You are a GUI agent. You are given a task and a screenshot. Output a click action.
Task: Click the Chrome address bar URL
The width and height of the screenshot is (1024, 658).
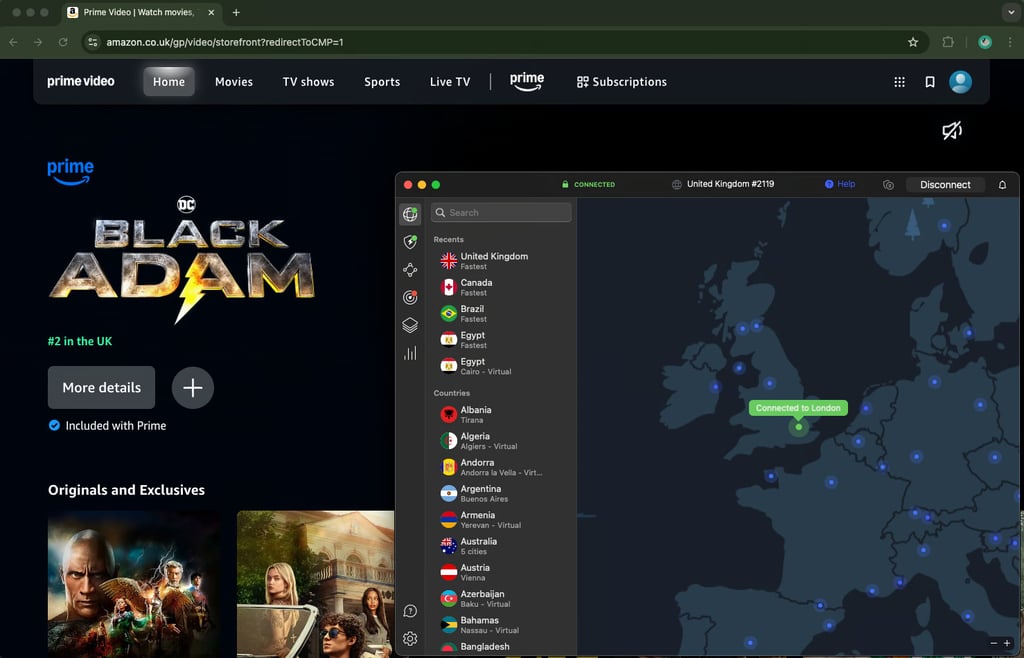[x=225, y=42]
